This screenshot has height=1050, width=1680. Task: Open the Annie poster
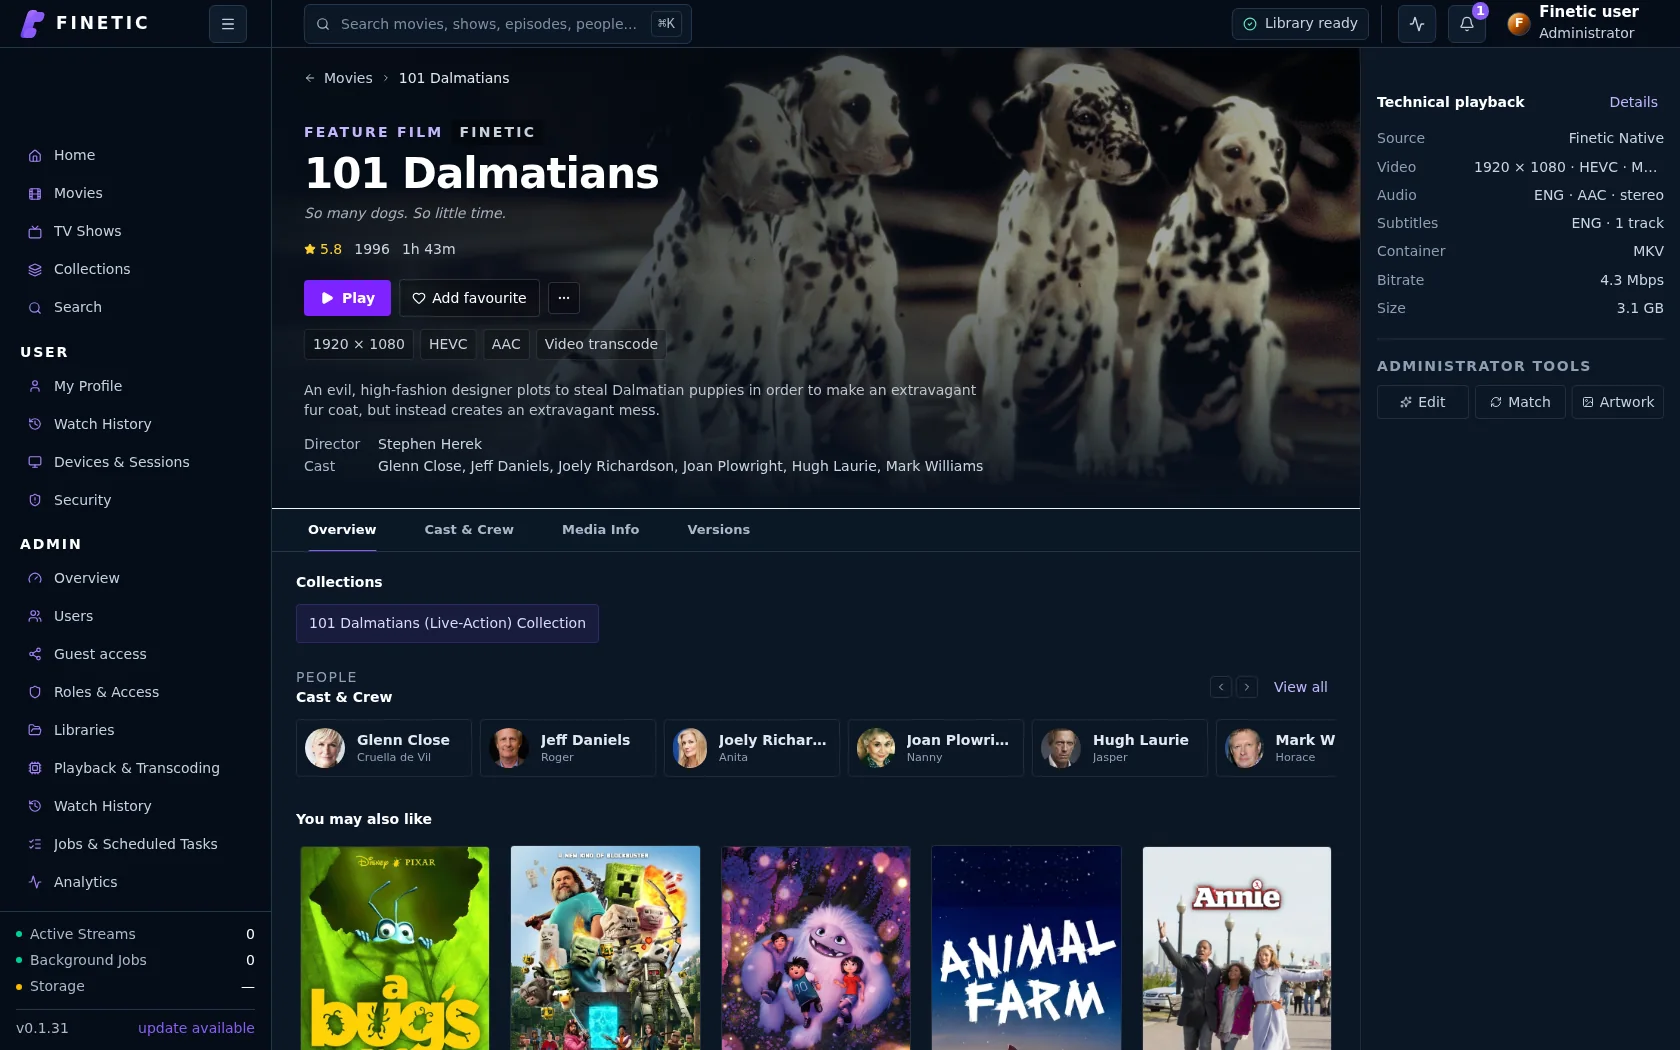[1237, 948]
